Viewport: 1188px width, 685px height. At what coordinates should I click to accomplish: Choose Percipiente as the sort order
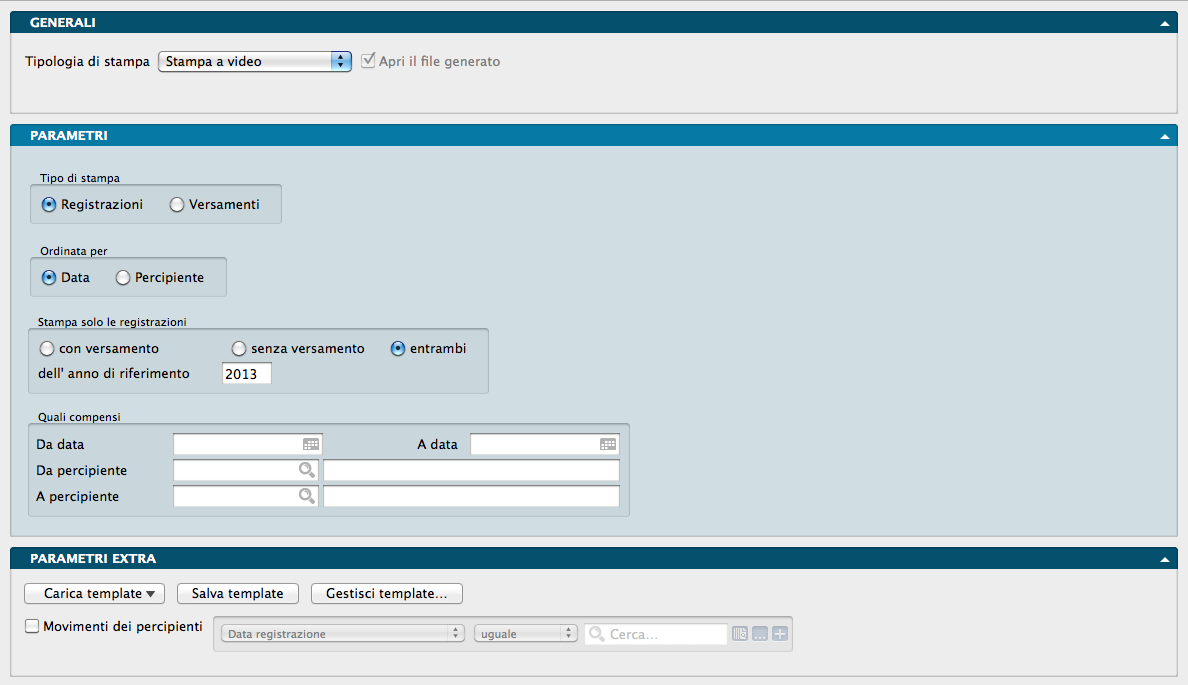[x=123, y=278]
